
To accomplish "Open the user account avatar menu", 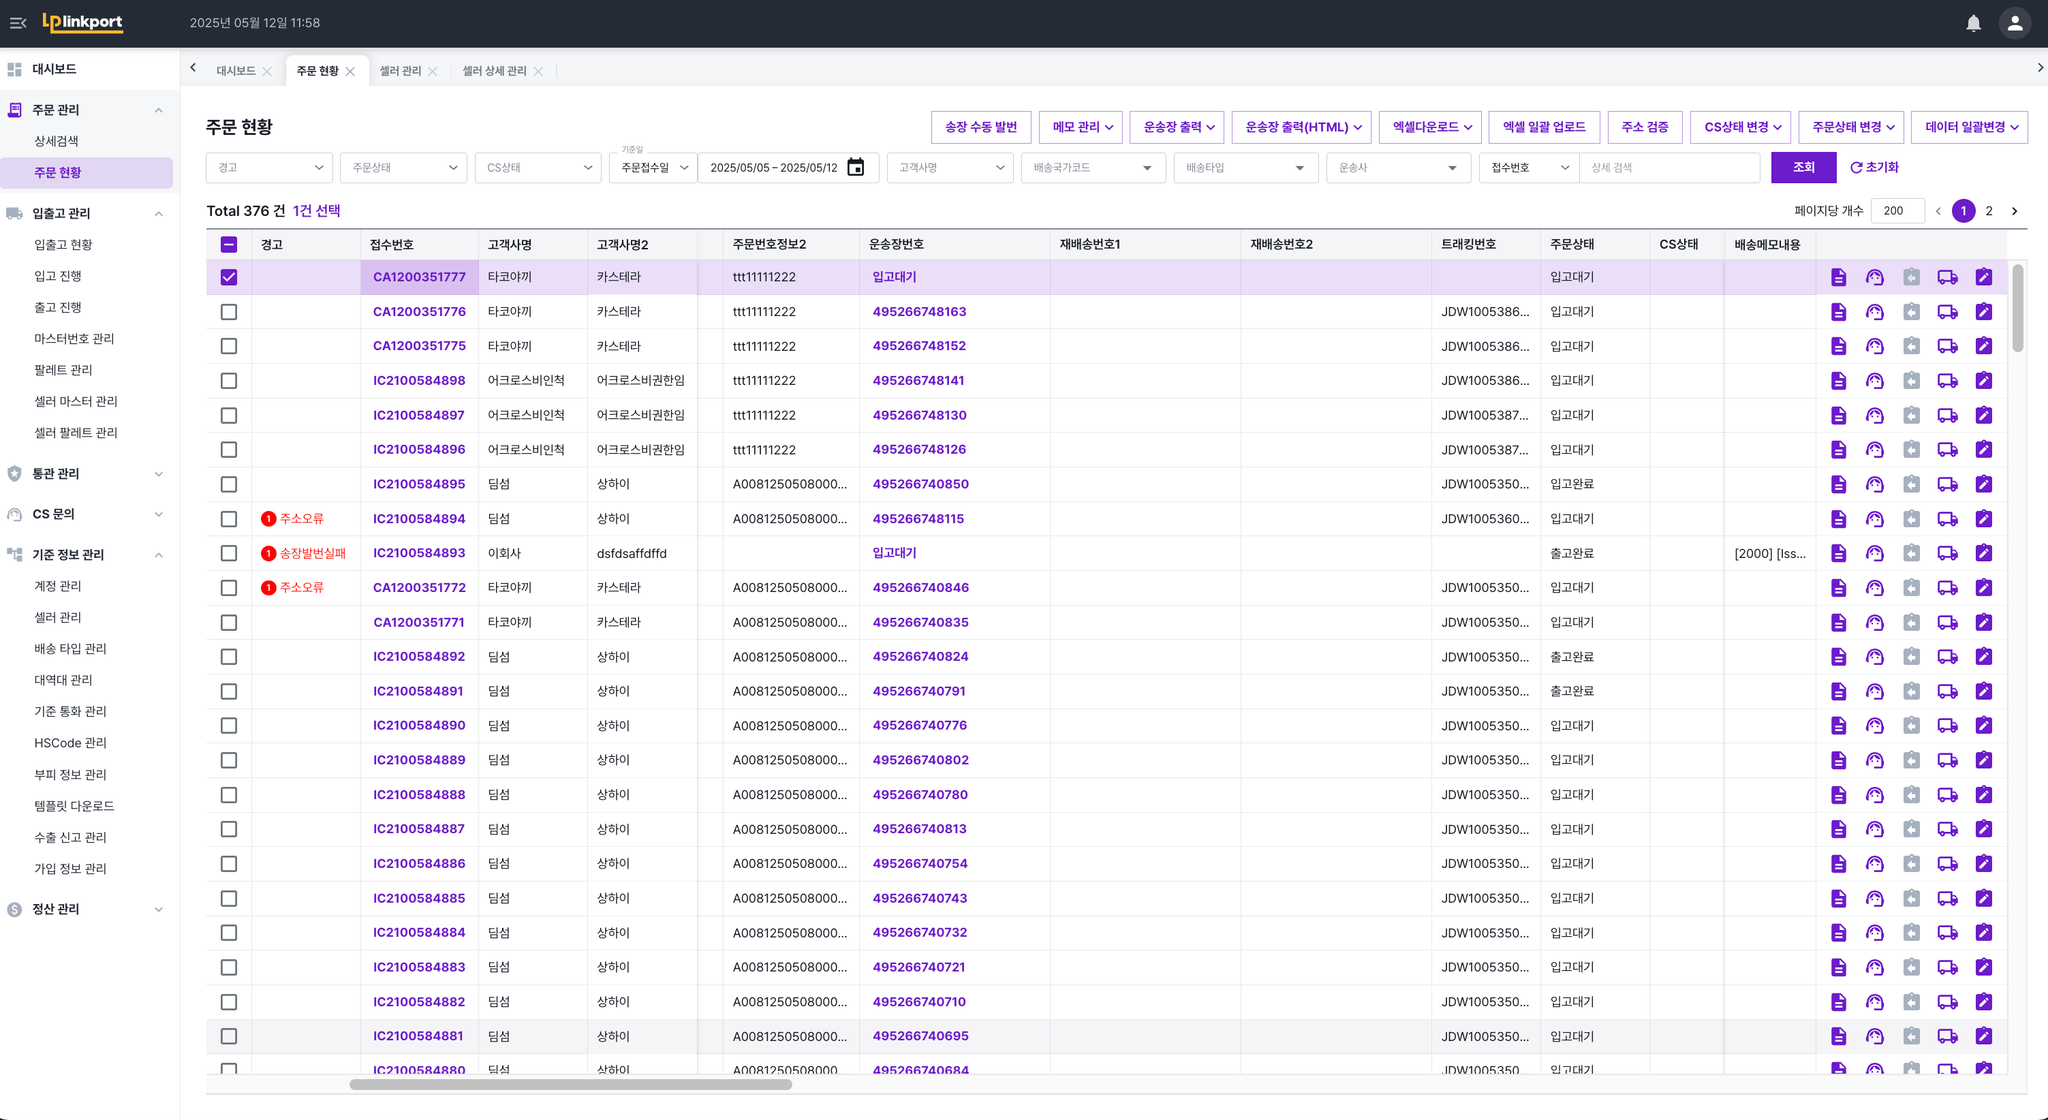I will [2014, 23].
